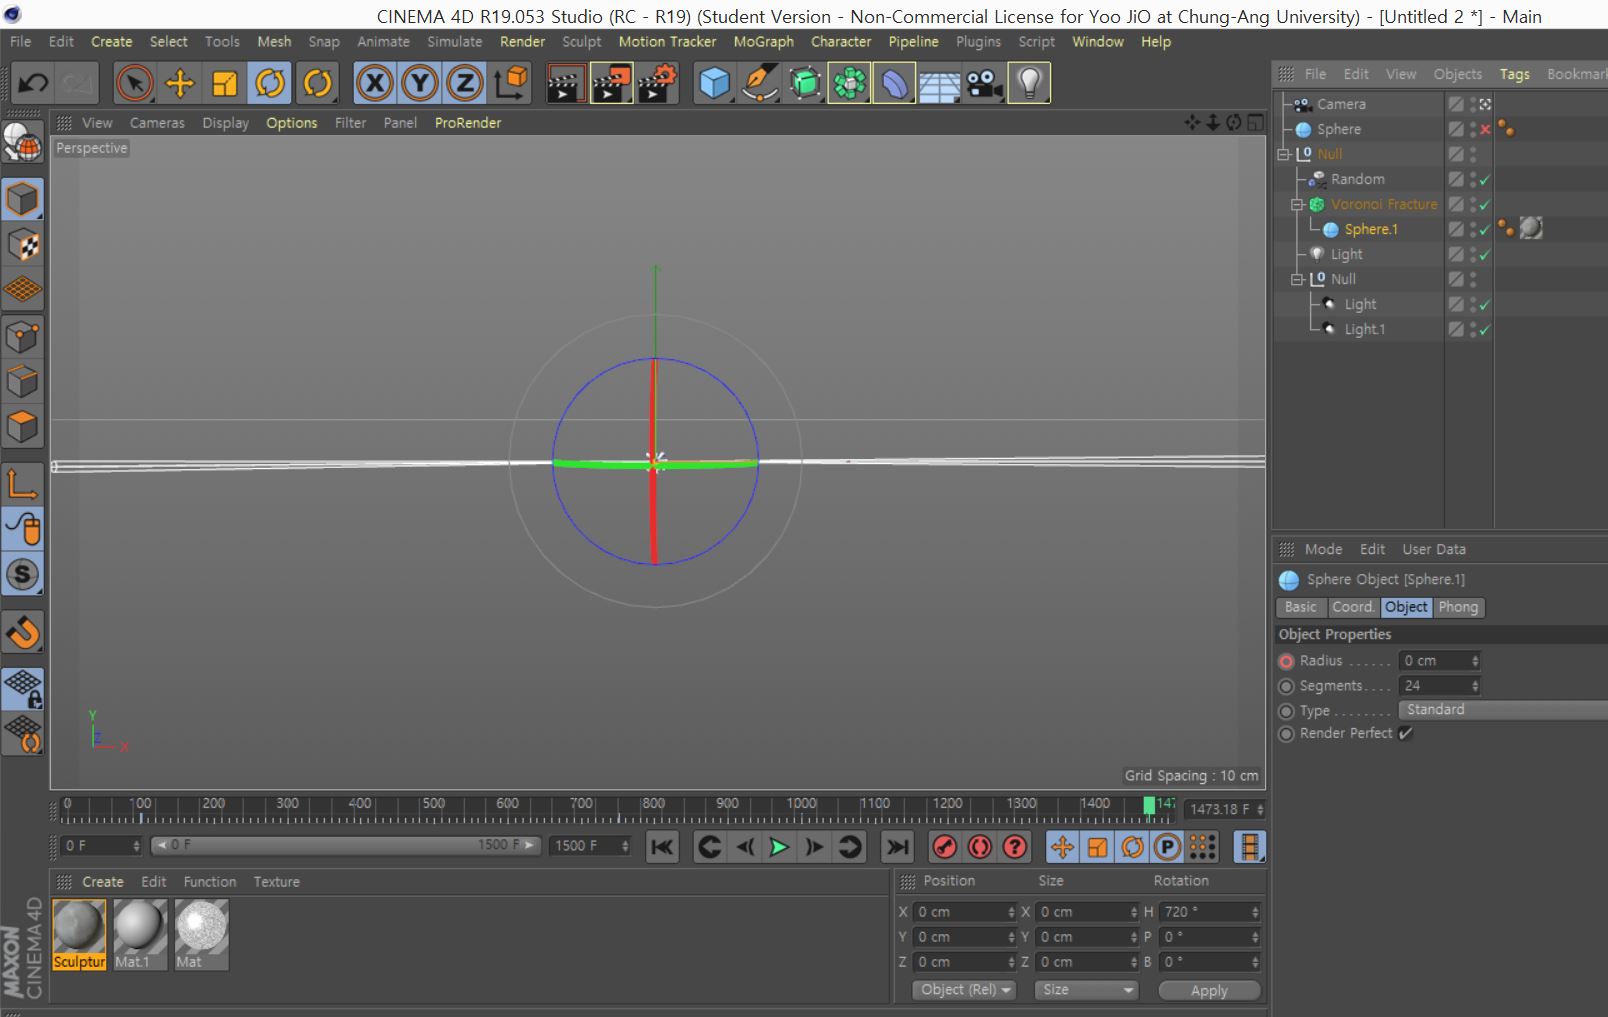Image resolution: width=1608 pixels, height=1017 pixels.
Task: Select the spline Pen tool
Action: point(760,83)
